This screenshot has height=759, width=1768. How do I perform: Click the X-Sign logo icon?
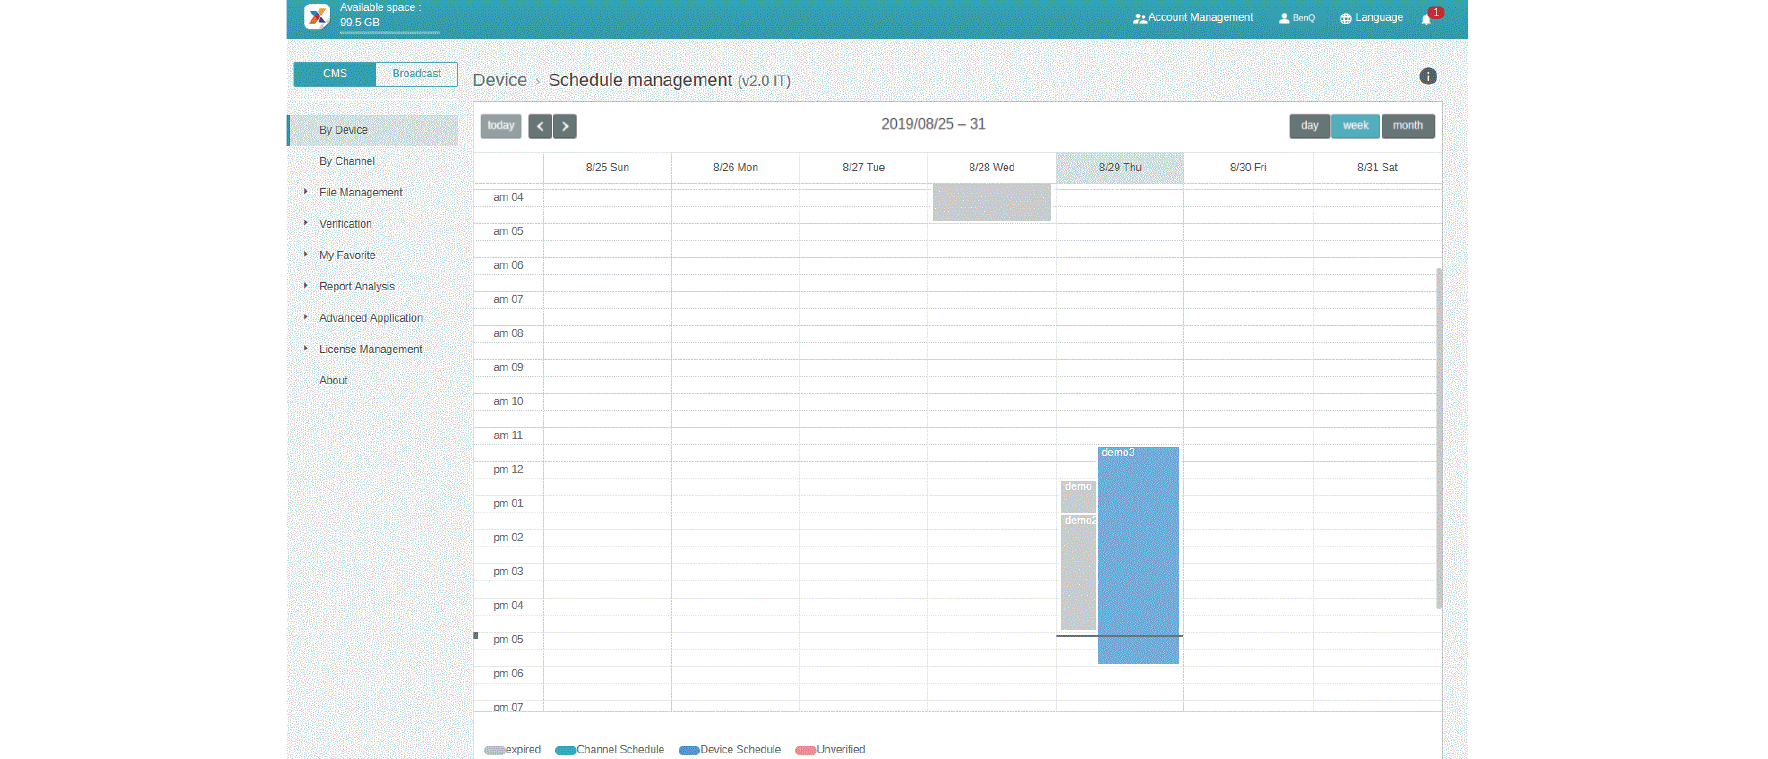point(316,16)
